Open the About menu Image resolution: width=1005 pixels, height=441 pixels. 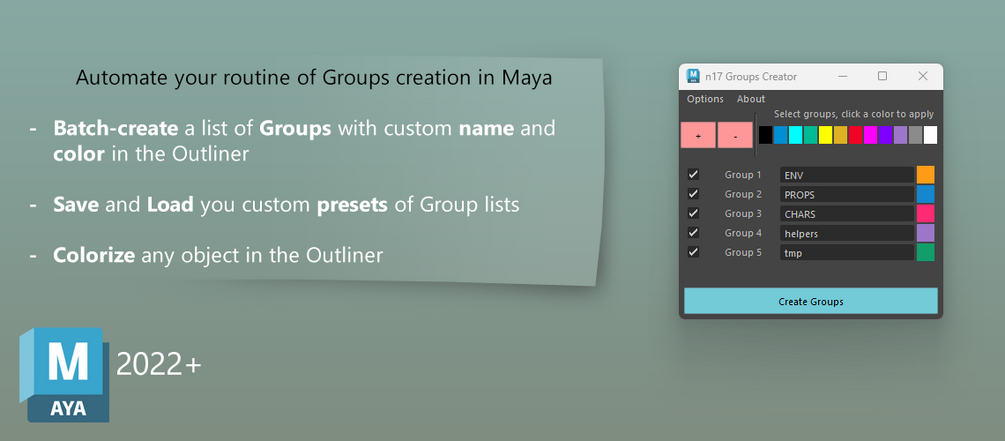[x=751, y=99]
